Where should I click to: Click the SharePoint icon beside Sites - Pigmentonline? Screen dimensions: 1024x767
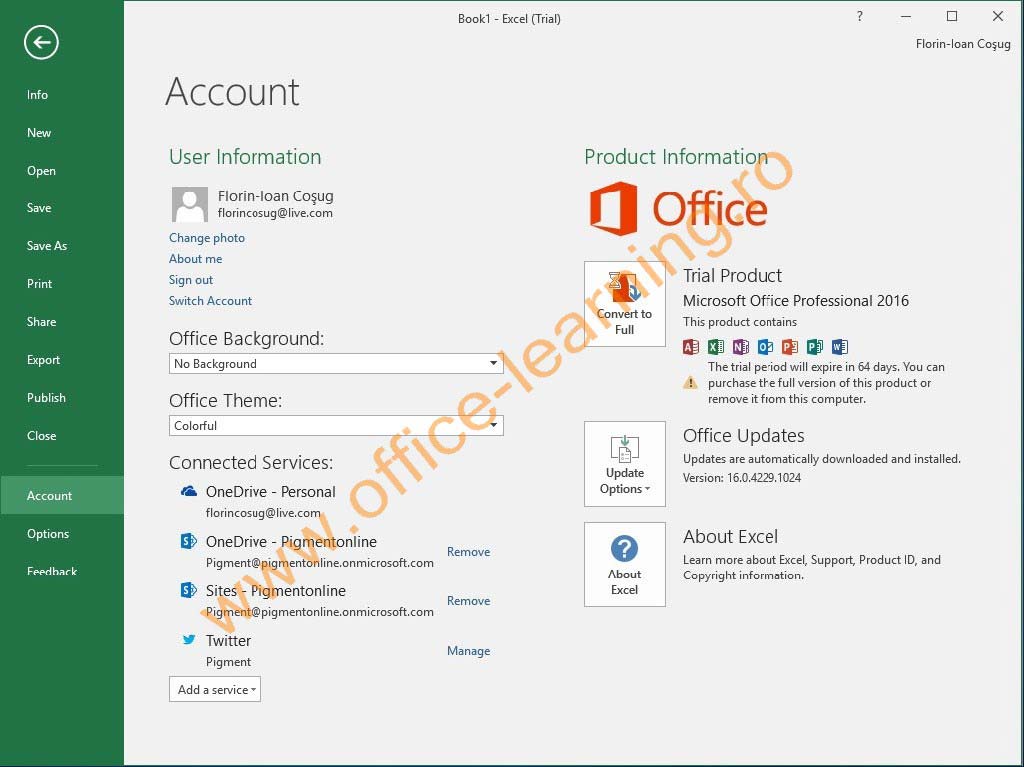(x=189, y=591)
